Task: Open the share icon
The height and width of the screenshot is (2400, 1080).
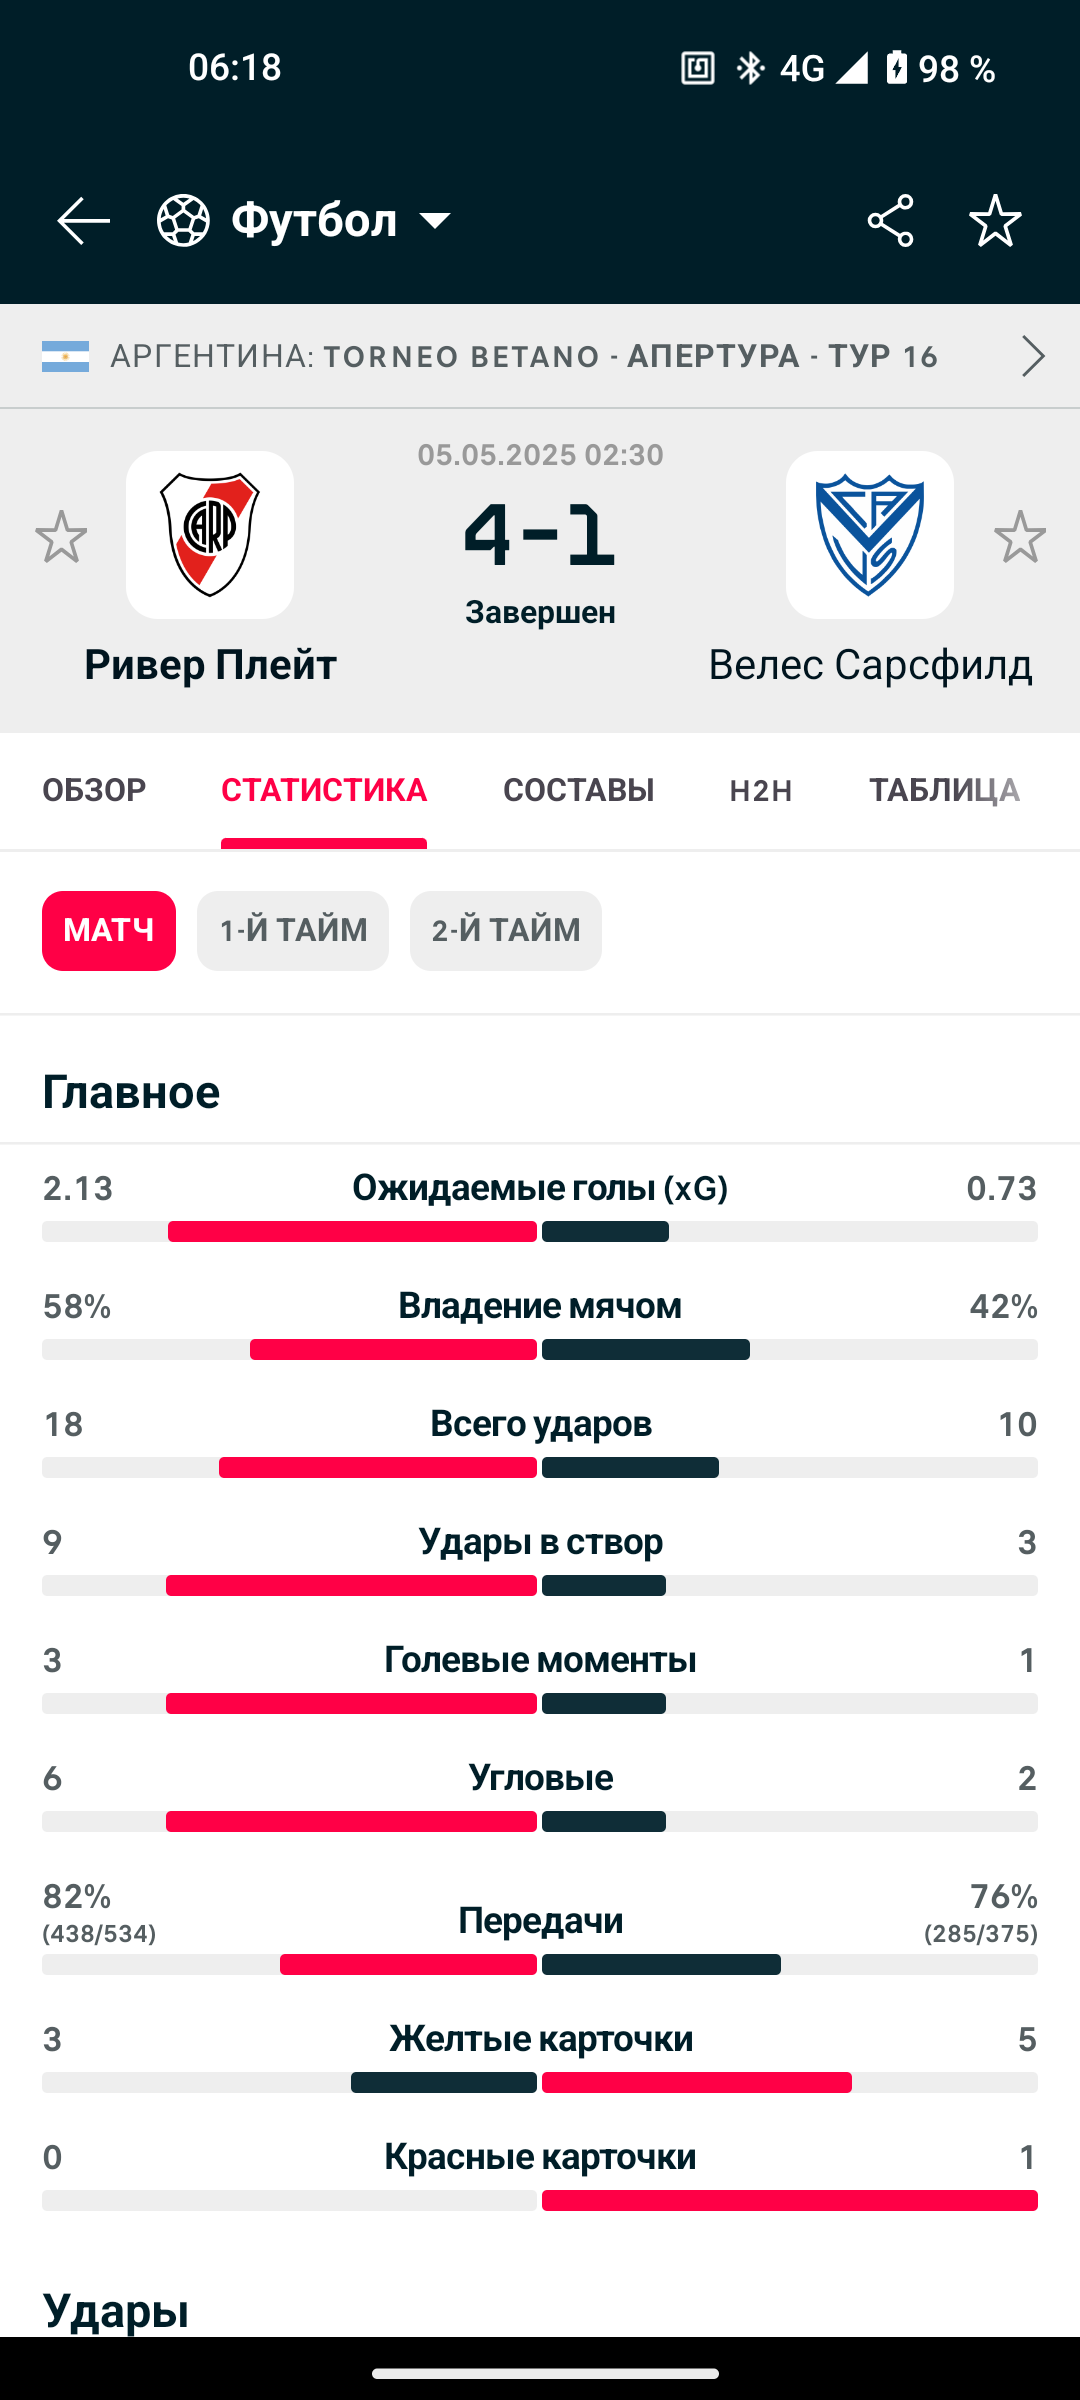Action: point(890,220)
